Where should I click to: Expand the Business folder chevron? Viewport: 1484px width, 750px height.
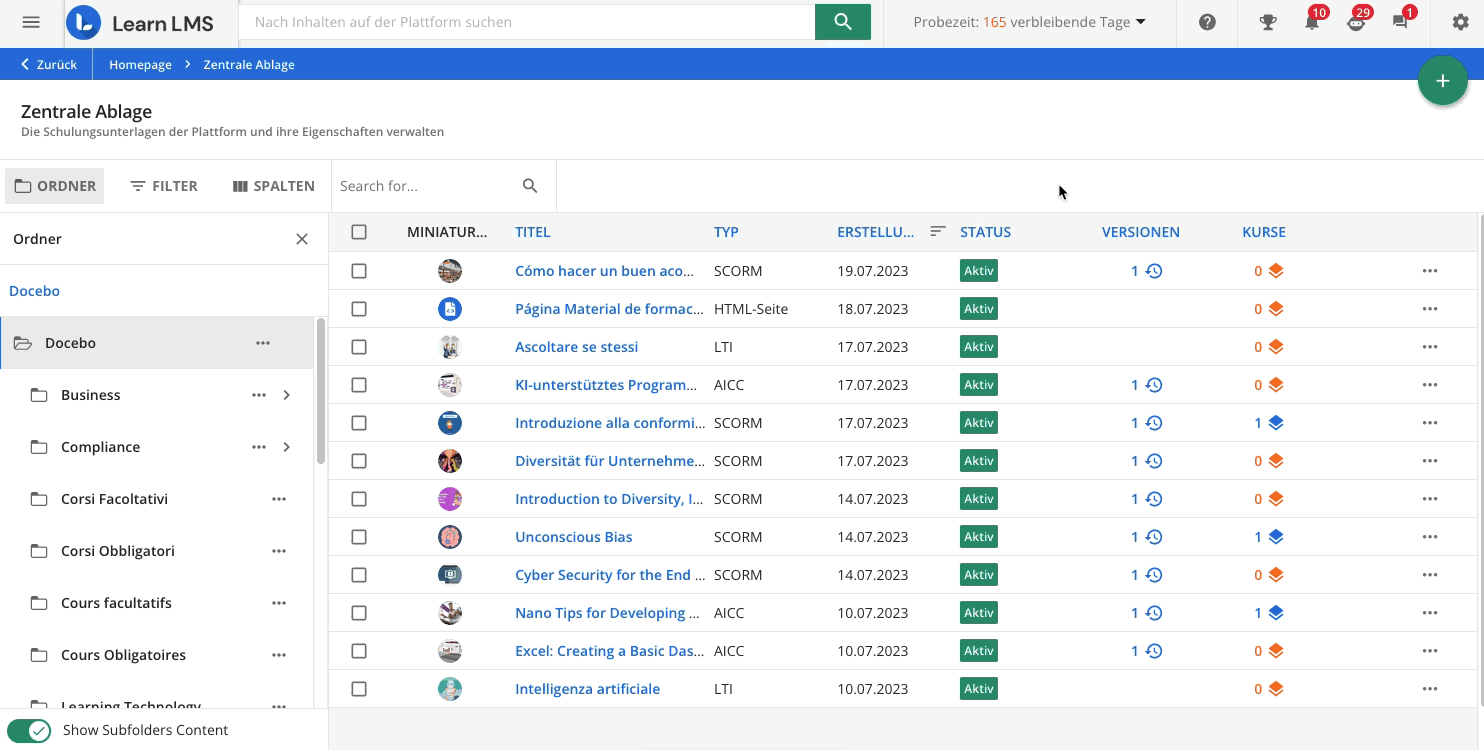pyautogui.click(x=287, y=395)
